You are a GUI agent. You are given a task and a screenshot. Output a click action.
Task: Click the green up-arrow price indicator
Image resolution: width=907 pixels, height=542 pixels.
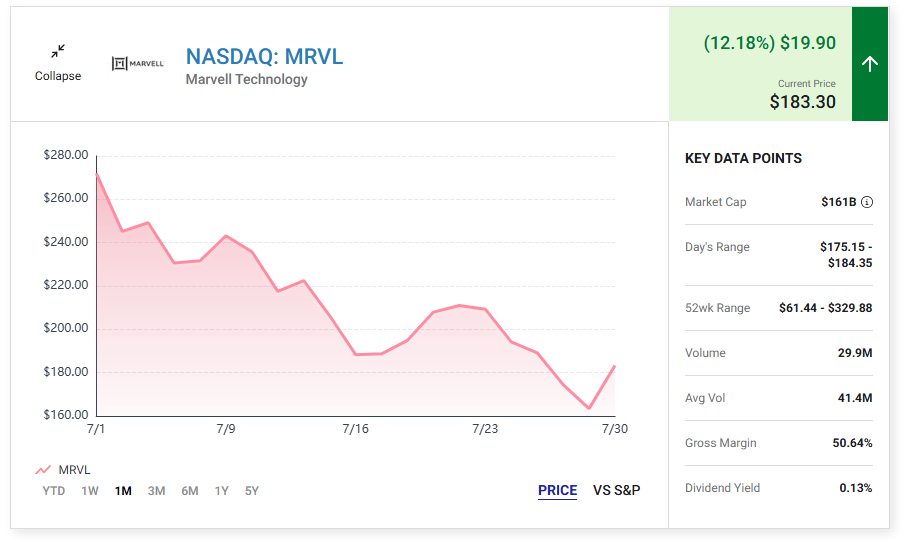[x=869, y=64]
